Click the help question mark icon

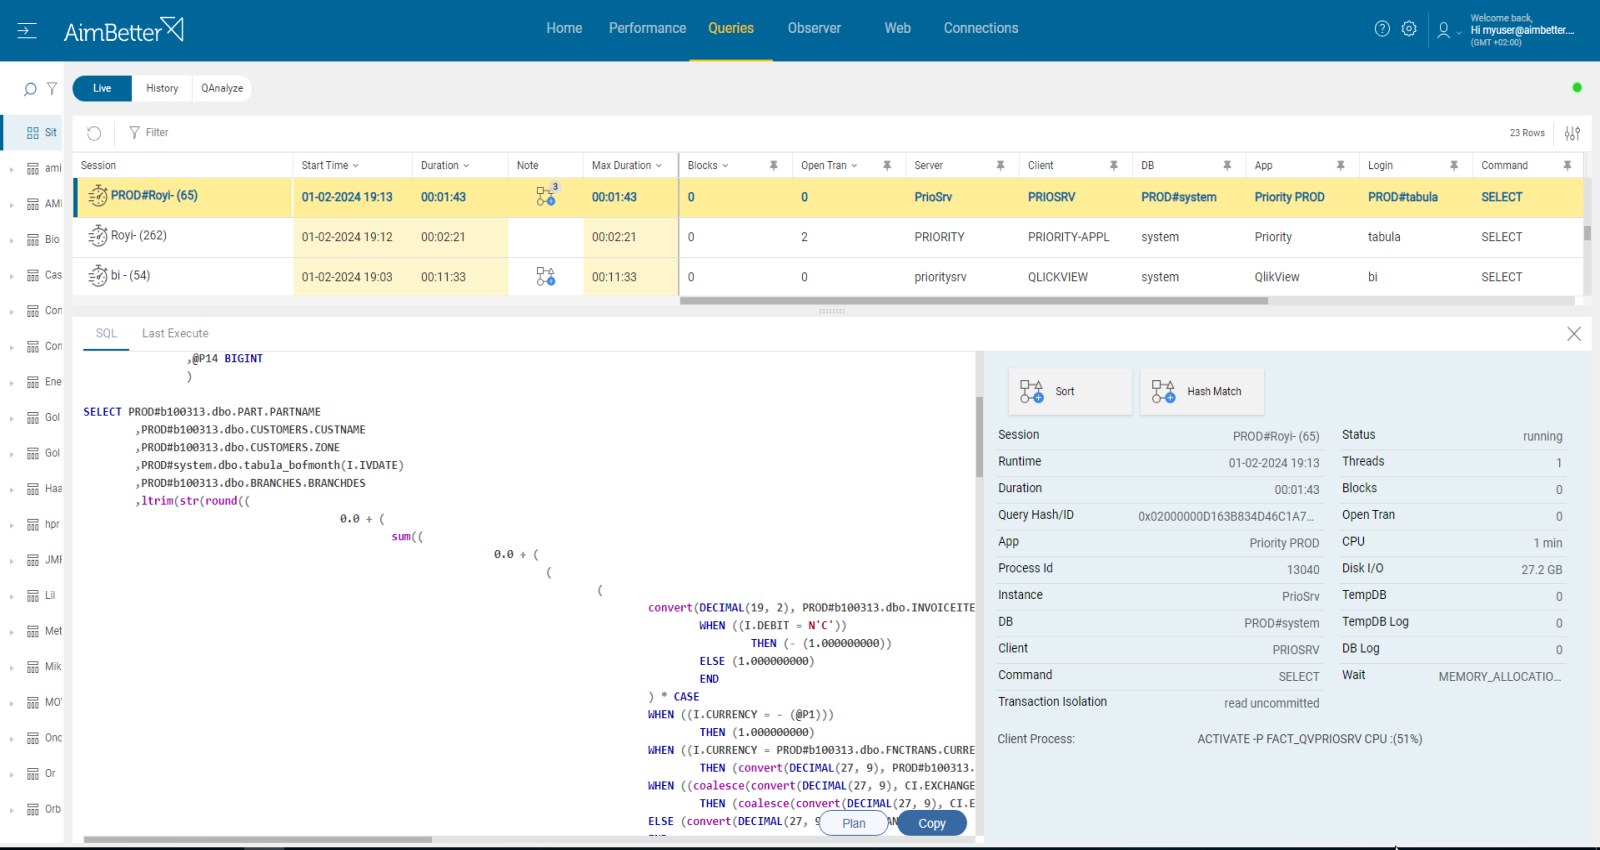coord(1382,29)
